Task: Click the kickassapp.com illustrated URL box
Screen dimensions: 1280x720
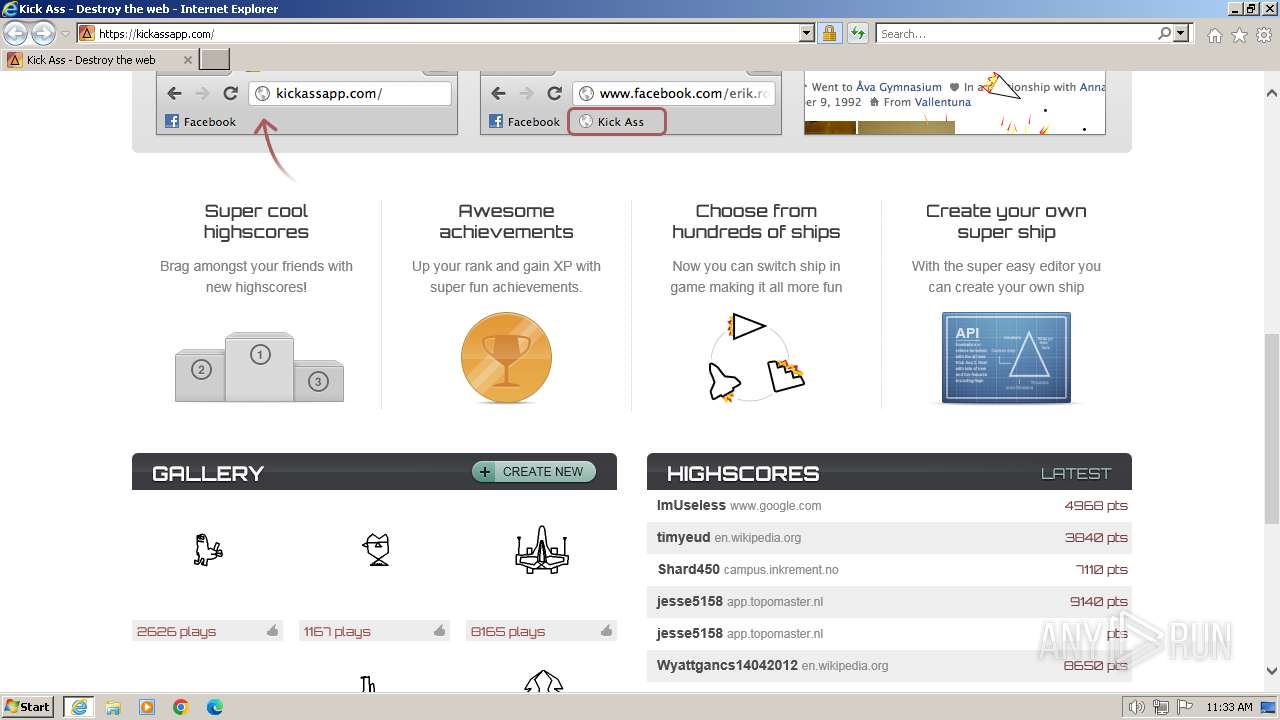Action: [350, 93]
